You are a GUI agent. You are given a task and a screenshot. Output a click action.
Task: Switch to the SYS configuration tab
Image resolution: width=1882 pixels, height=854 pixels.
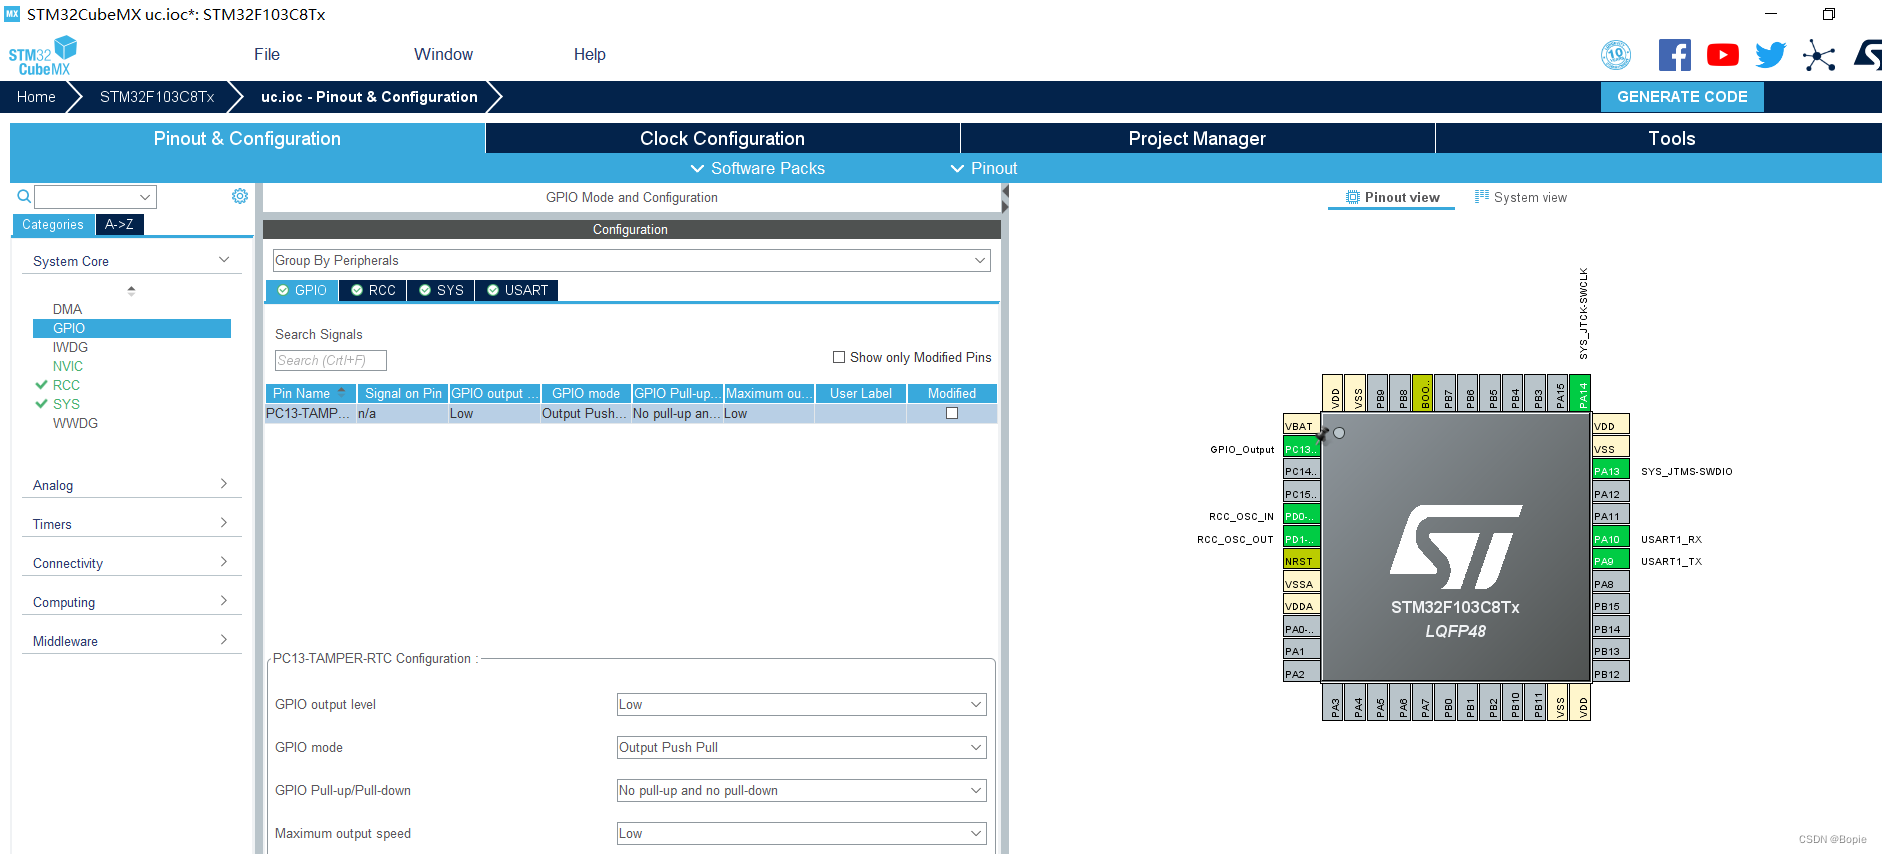[441, 290]
